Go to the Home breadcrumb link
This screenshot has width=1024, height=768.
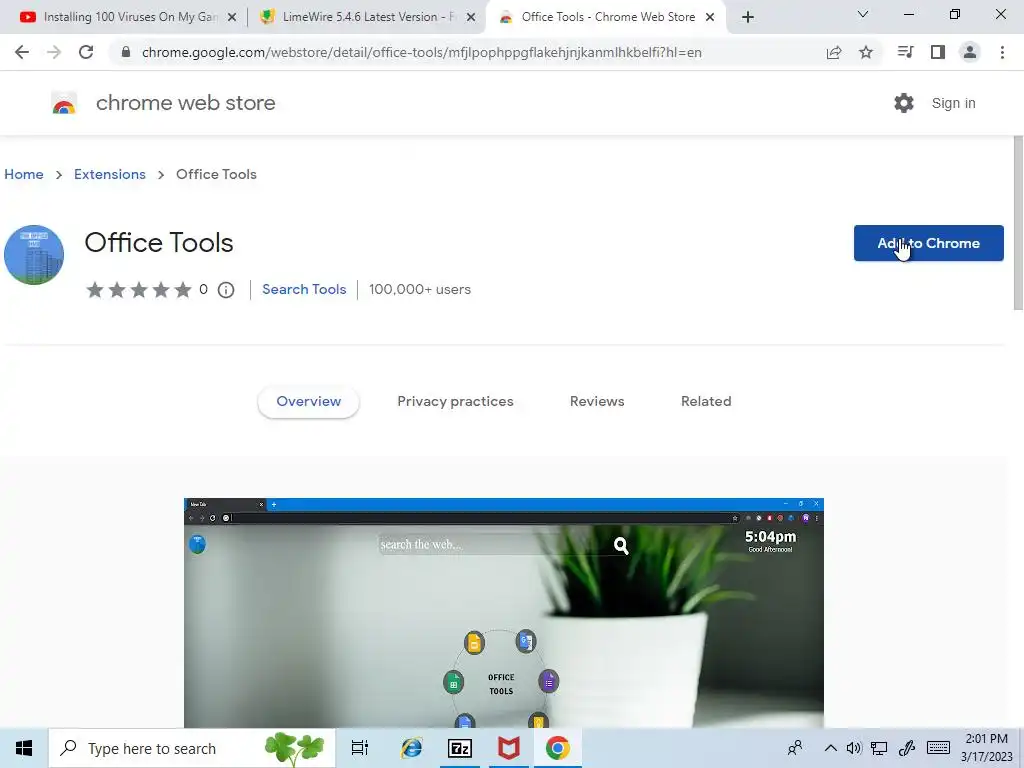coord(24,174)
